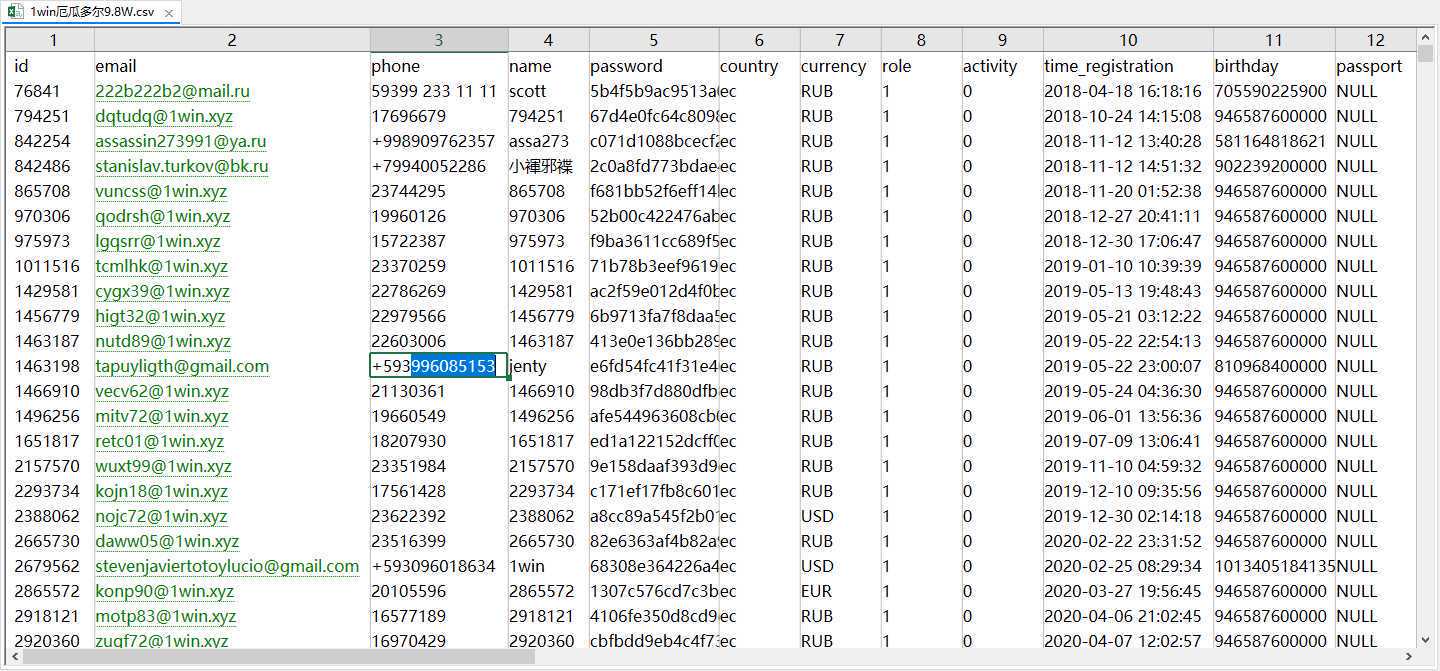Click the horizontal scrollbar left arrow
1440x671 pixels.
(14, 657)
